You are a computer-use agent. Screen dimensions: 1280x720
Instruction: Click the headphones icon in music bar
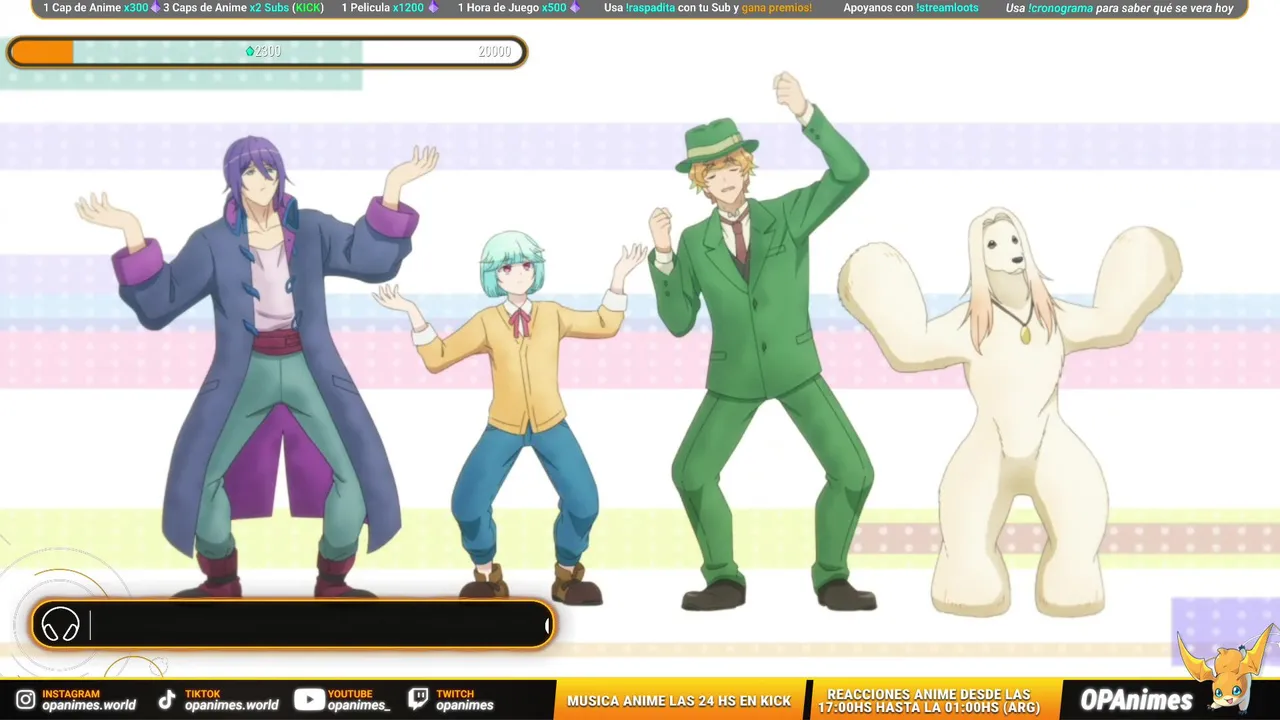point(60,625)
